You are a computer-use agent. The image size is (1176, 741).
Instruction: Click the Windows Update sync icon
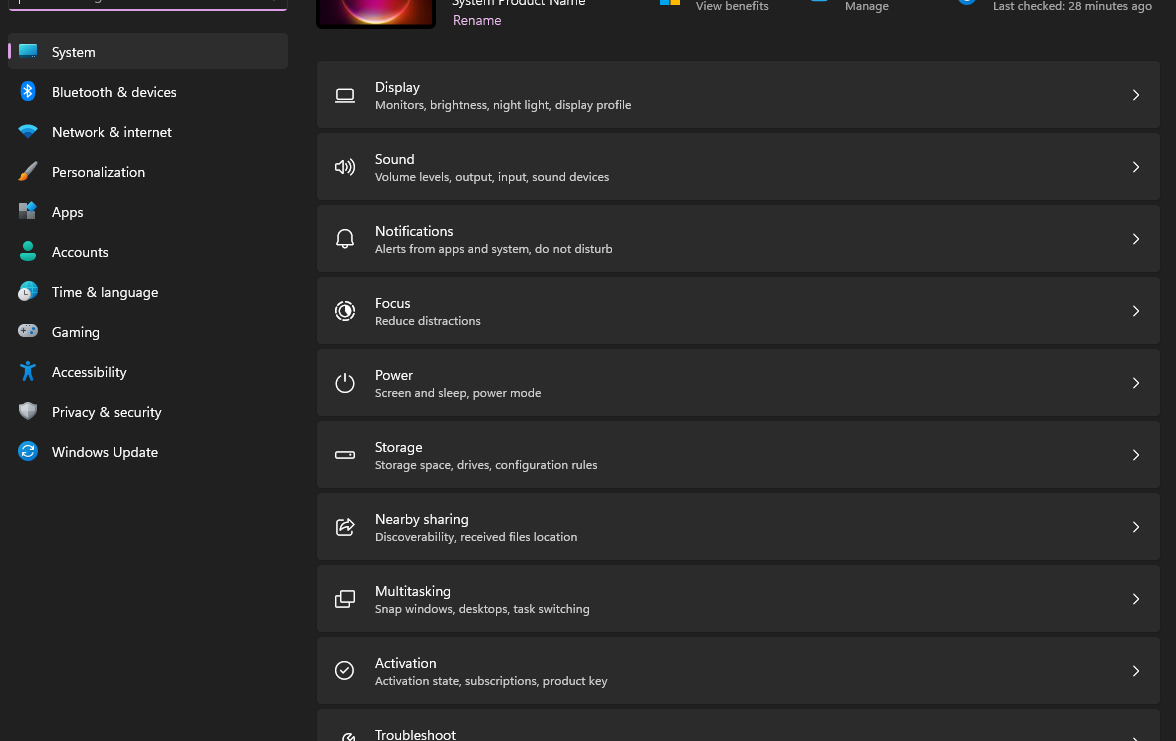point(28,452)
